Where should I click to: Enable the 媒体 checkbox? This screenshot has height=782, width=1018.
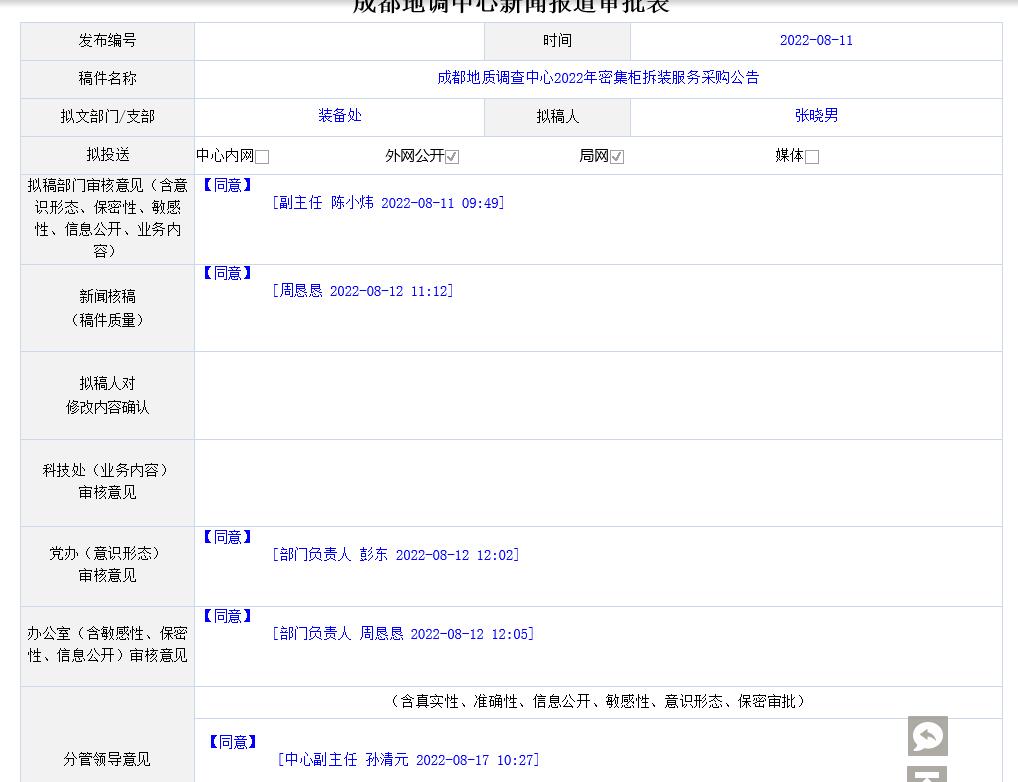[x=812, y=157]
